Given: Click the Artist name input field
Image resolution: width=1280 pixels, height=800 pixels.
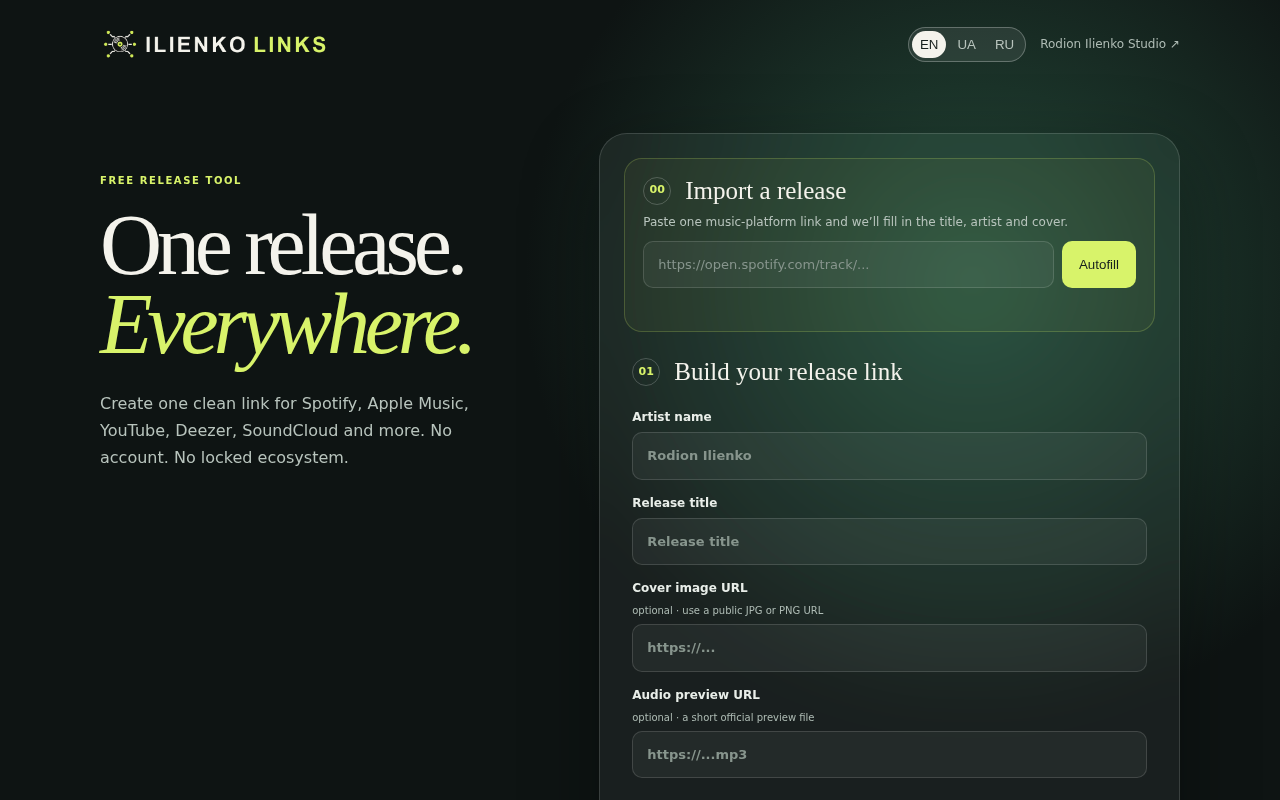Looking at the screenshot, I should point(889,456).
